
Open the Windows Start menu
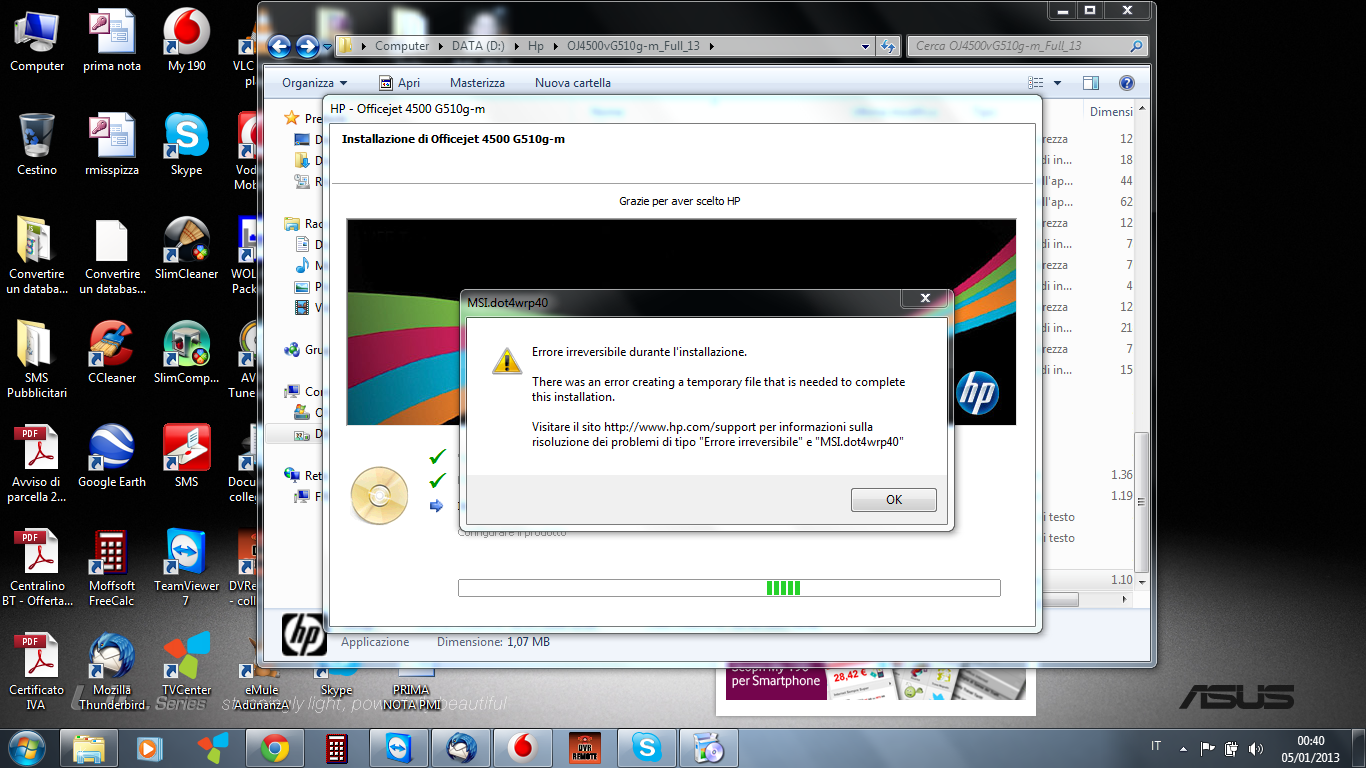coord(27,747)
